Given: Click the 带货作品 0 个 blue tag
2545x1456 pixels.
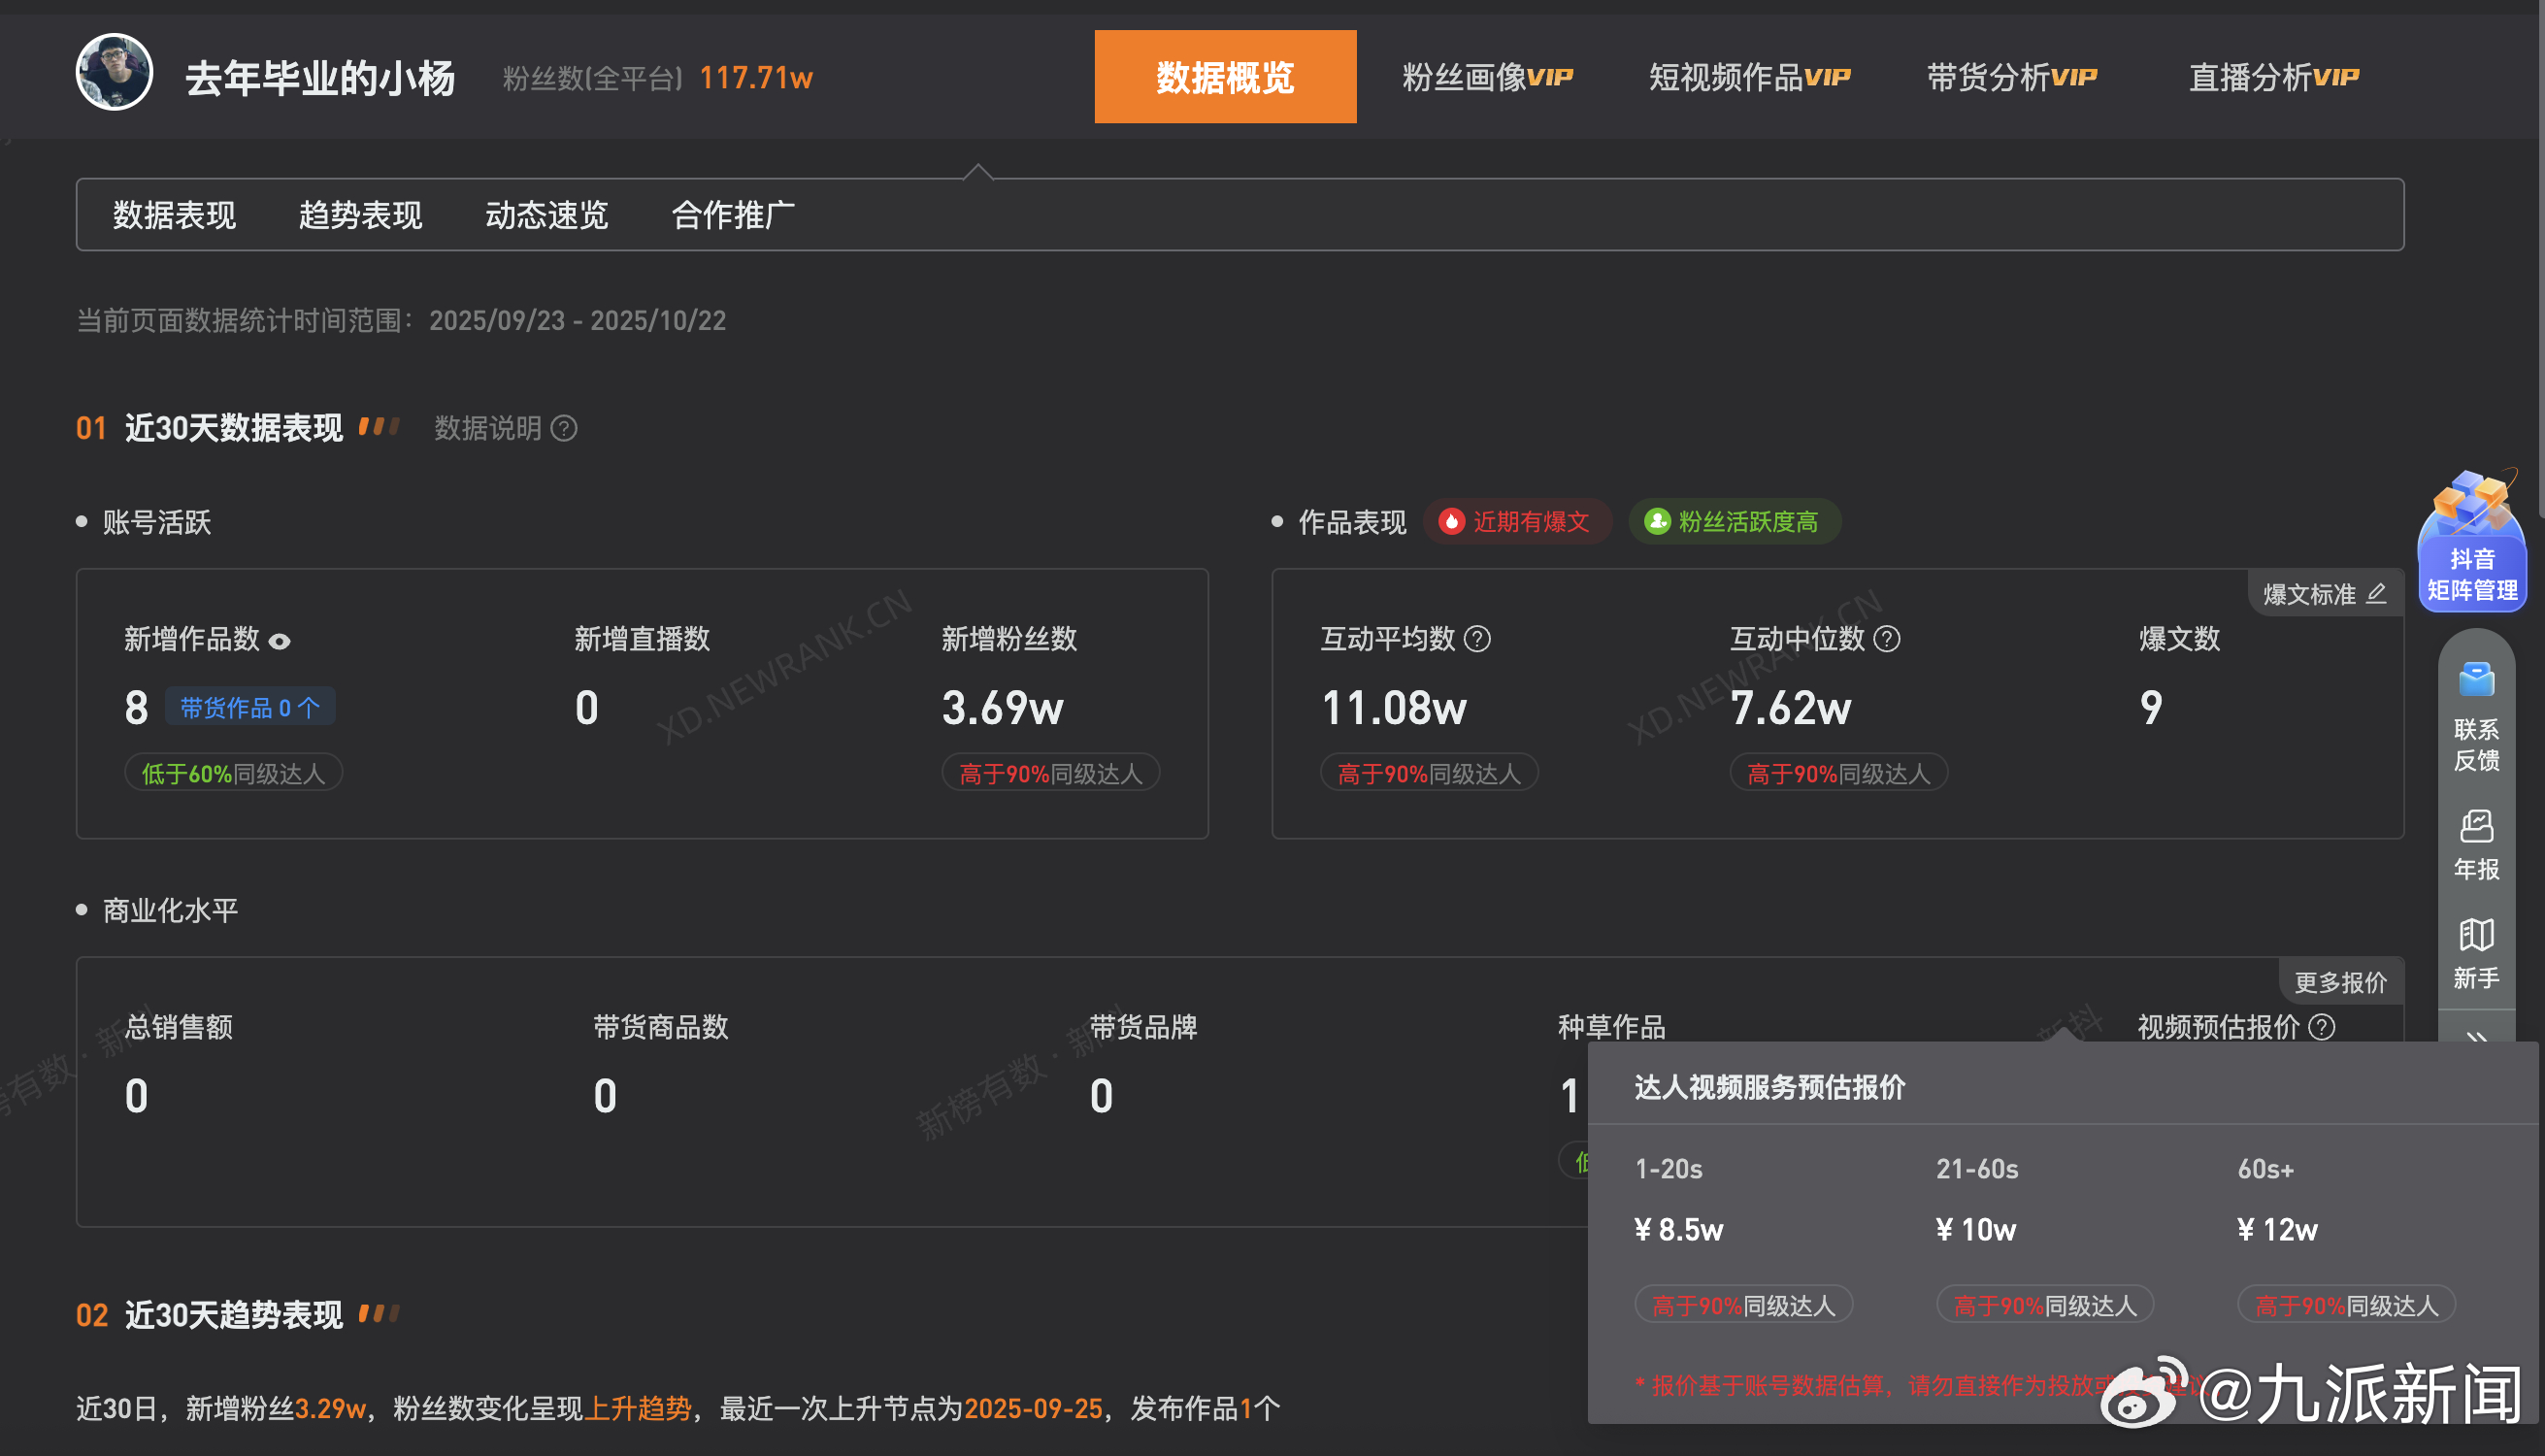Looking at the screenshot, I should point(250,708).
